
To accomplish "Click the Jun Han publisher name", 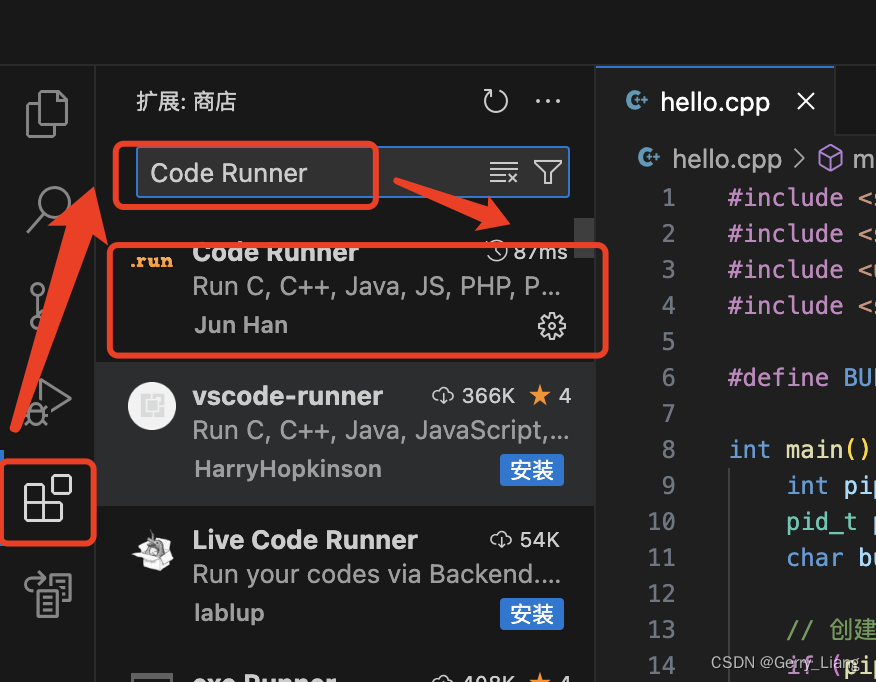I will coord(241,325).
